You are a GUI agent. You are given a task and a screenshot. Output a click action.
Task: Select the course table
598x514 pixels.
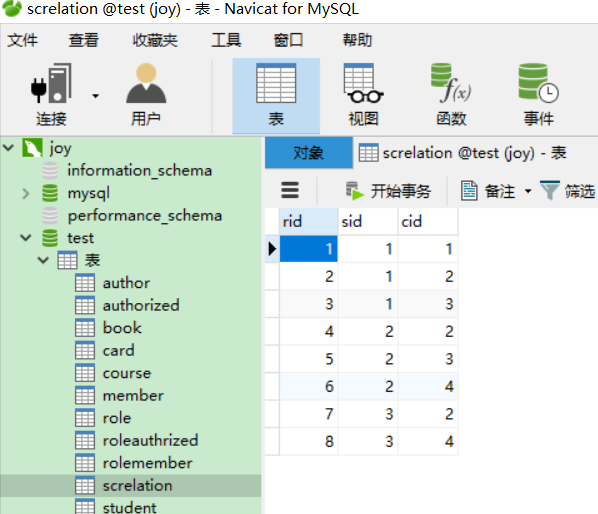127,373
